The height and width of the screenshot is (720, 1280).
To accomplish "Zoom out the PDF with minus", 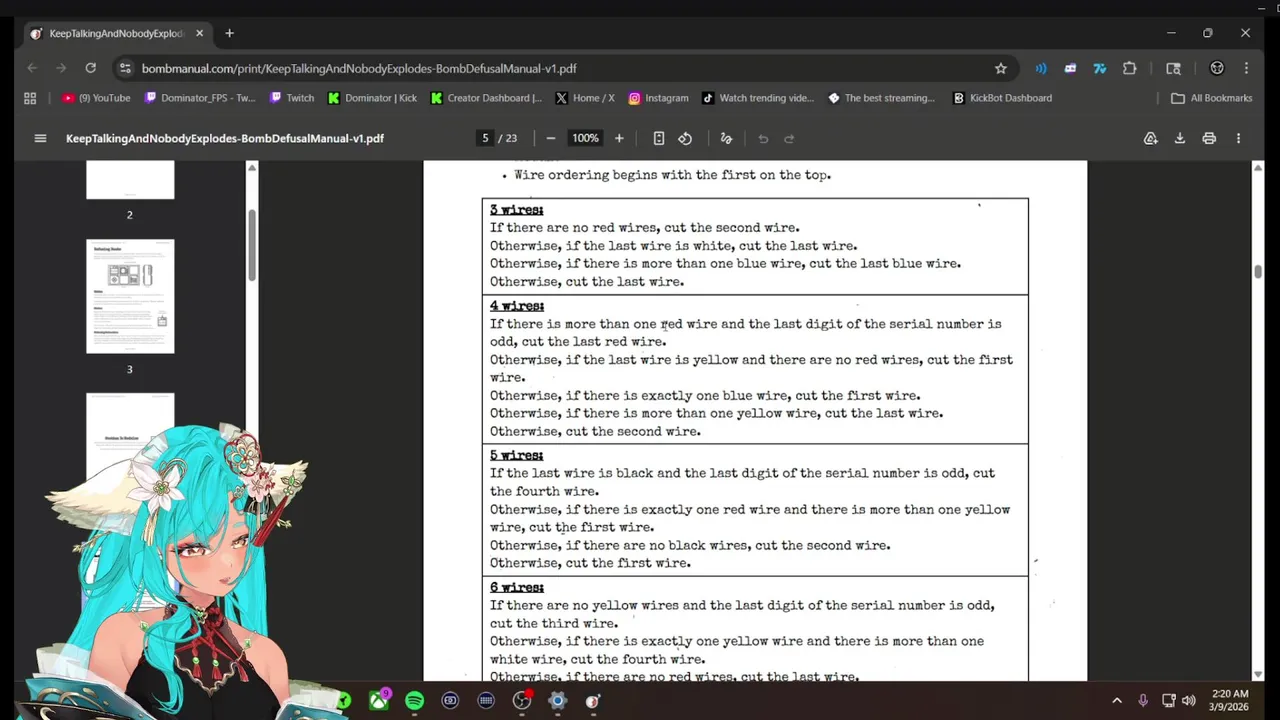I will tap(550, 138).
